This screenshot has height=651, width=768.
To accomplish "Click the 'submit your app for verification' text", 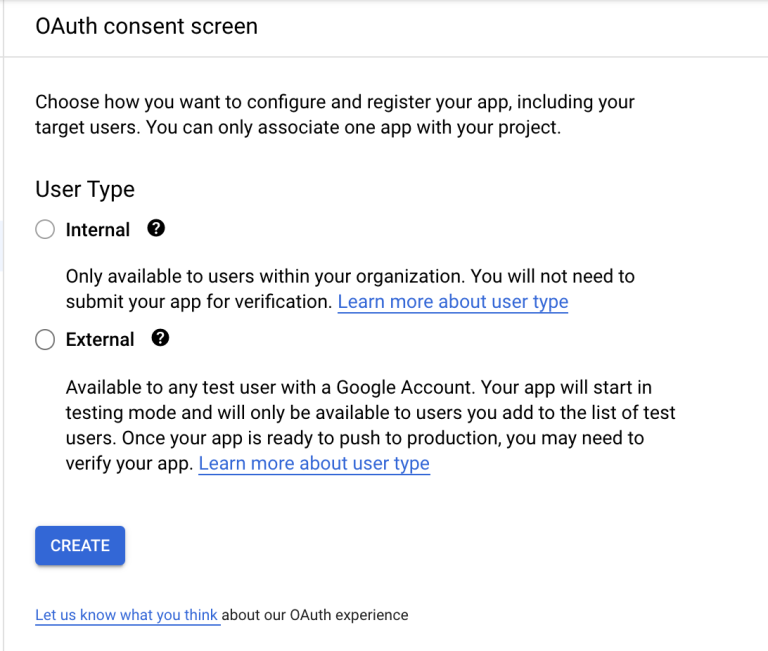I will [x=200, y=302].
